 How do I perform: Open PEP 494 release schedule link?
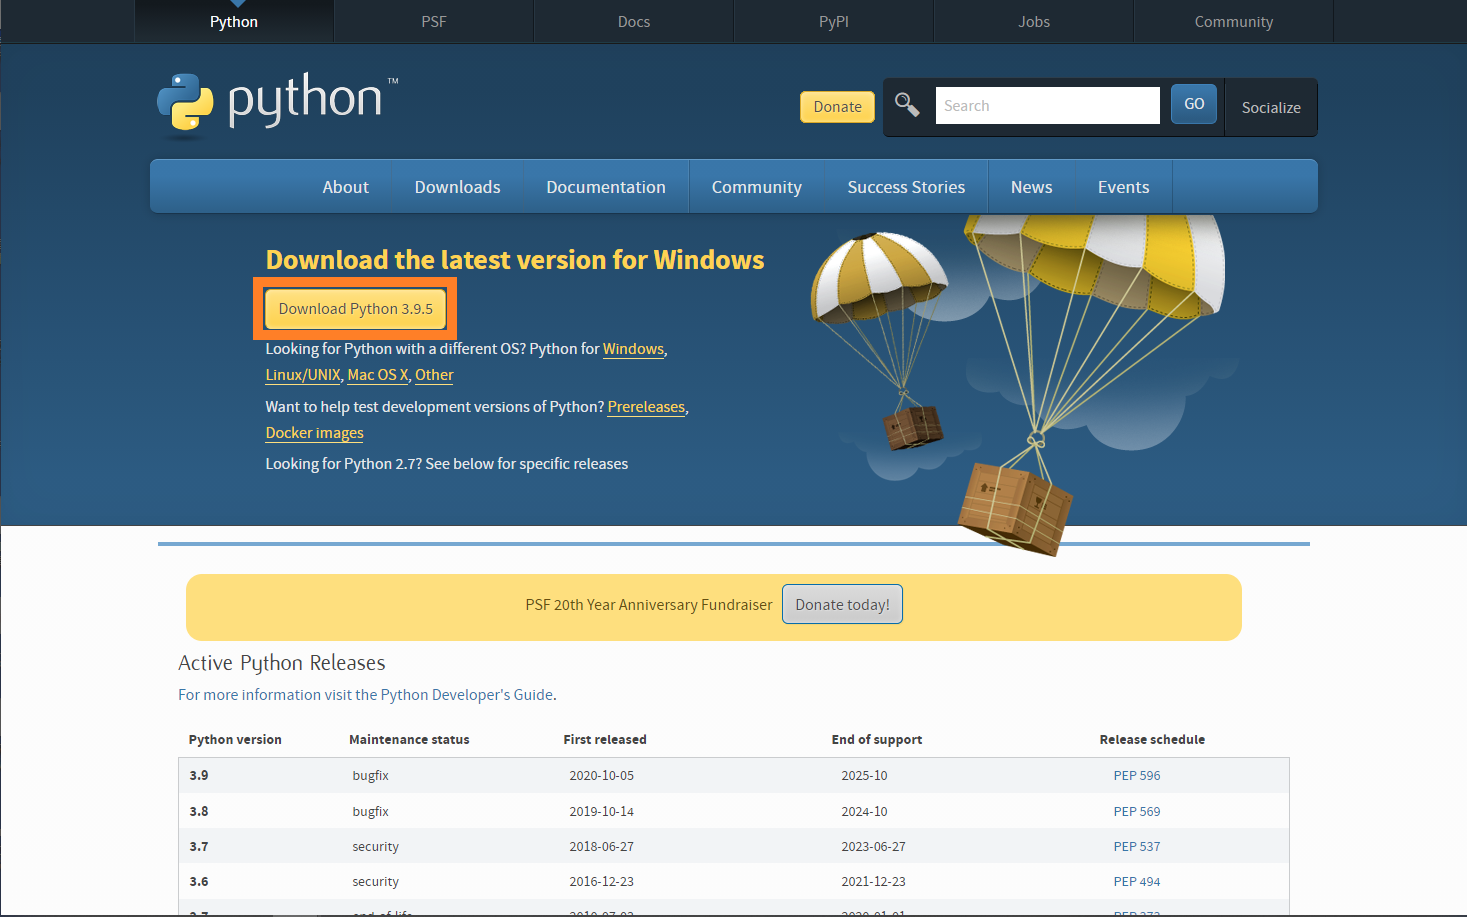(x=1137, y=882)
